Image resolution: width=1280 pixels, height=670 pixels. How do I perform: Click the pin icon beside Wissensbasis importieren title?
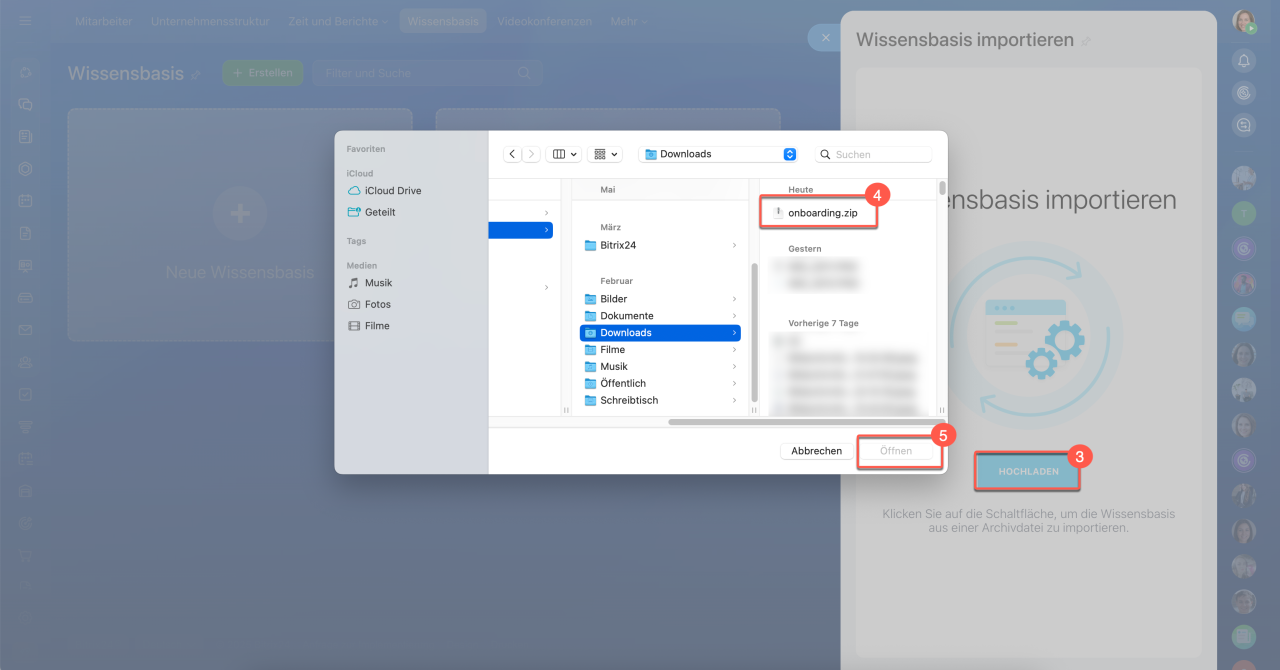tap(1086, 41)
